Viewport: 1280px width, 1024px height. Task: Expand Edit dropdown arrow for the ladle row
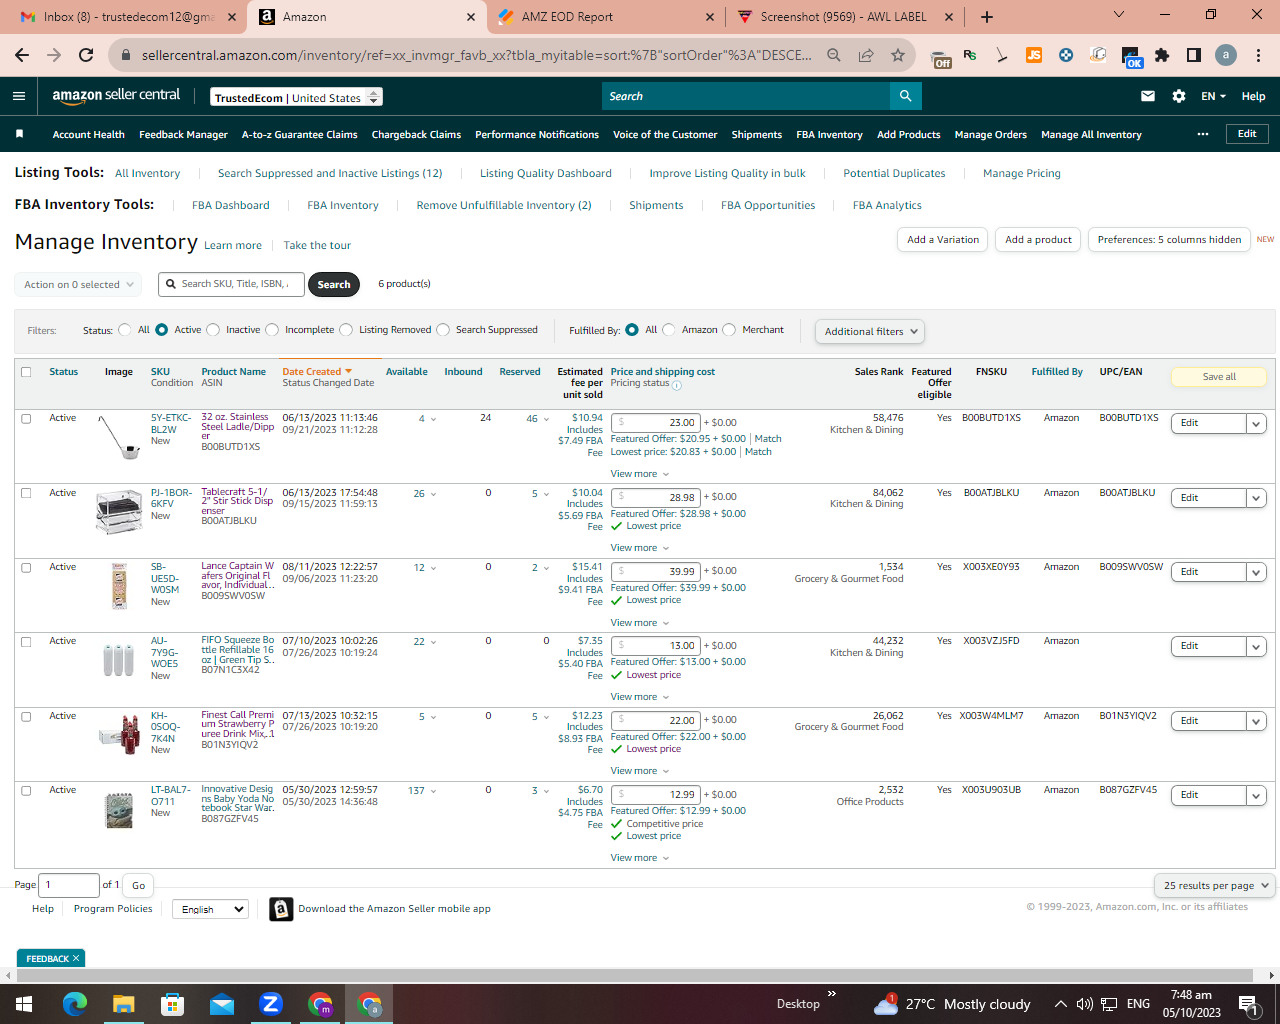pos(1256,423)
